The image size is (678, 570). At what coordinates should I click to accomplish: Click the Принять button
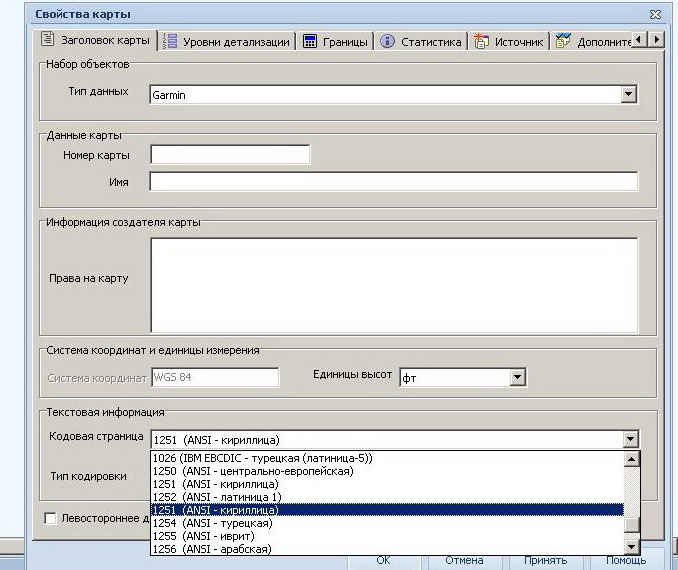tap(546, 560)
